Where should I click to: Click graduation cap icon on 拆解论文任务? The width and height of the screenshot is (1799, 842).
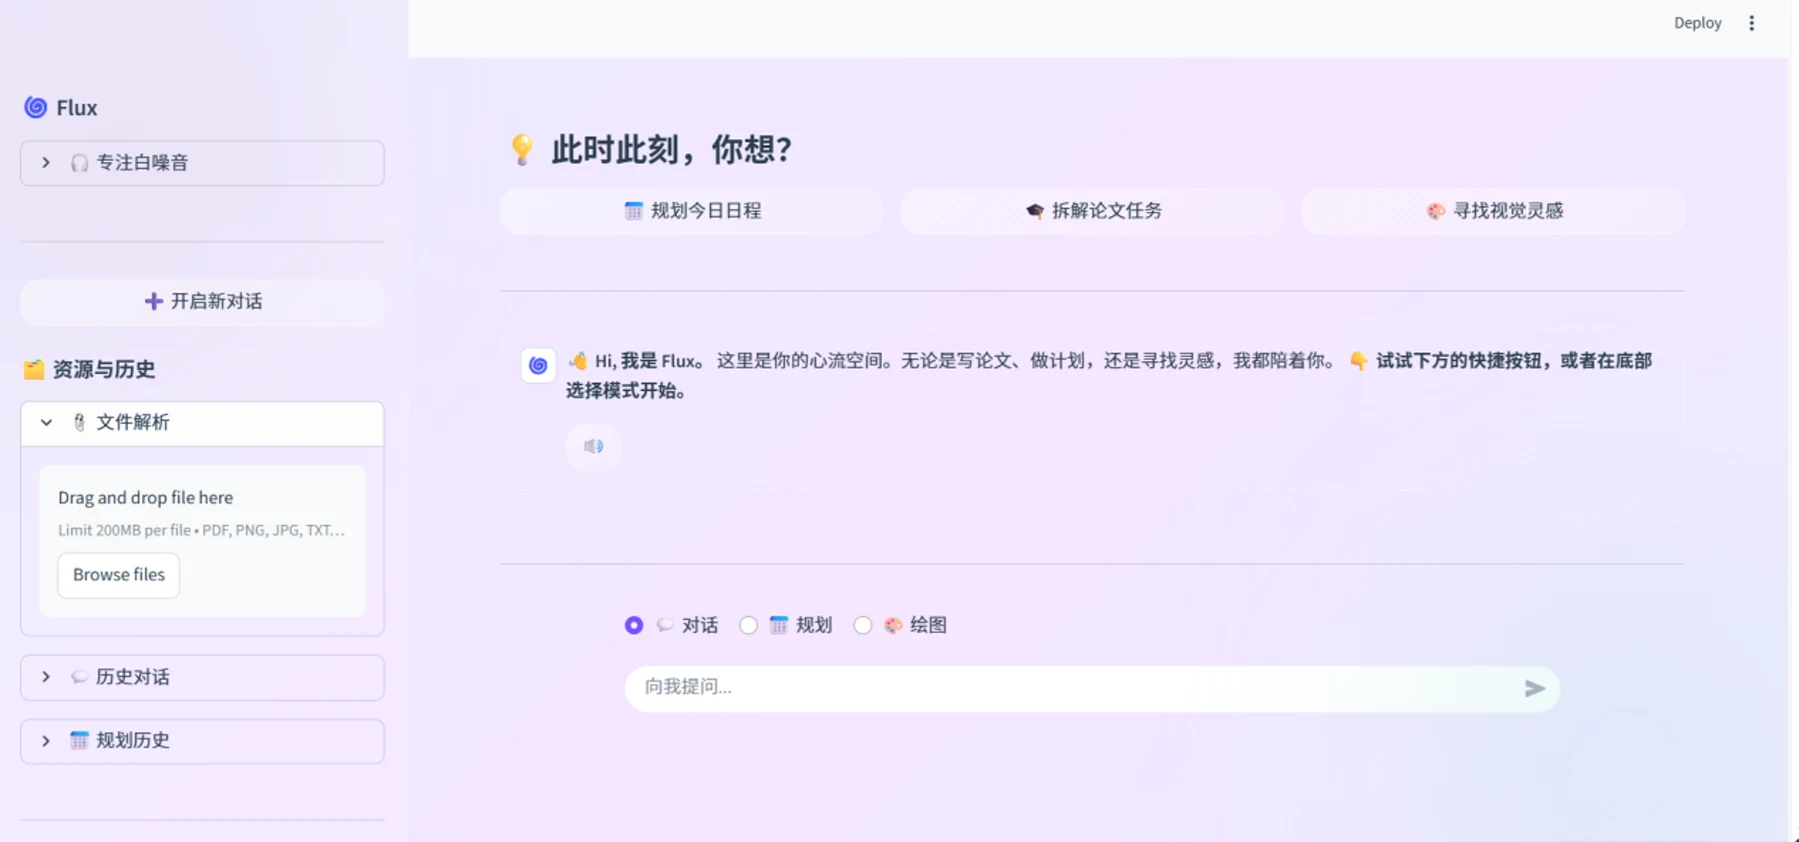(x=1035, y=211)
